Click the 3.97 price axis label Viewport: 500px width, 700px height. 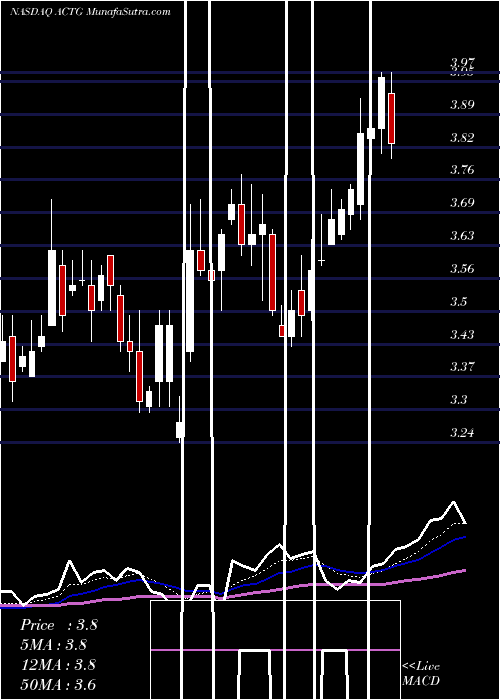click(462, 62)
